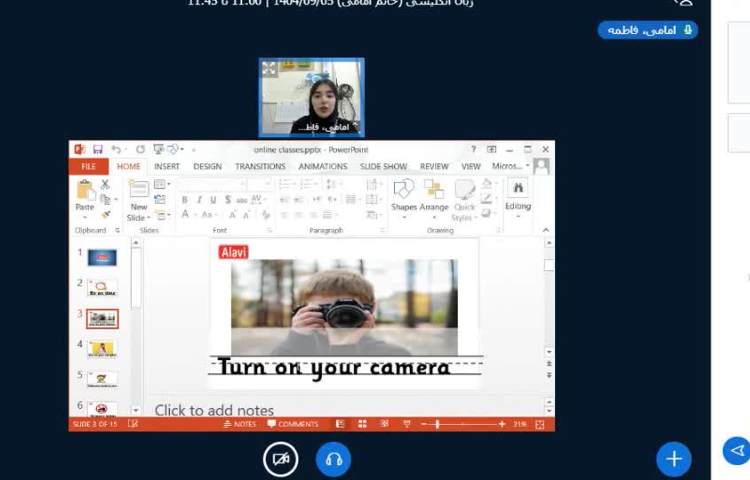Turn on the webcam with camera button

281,459
